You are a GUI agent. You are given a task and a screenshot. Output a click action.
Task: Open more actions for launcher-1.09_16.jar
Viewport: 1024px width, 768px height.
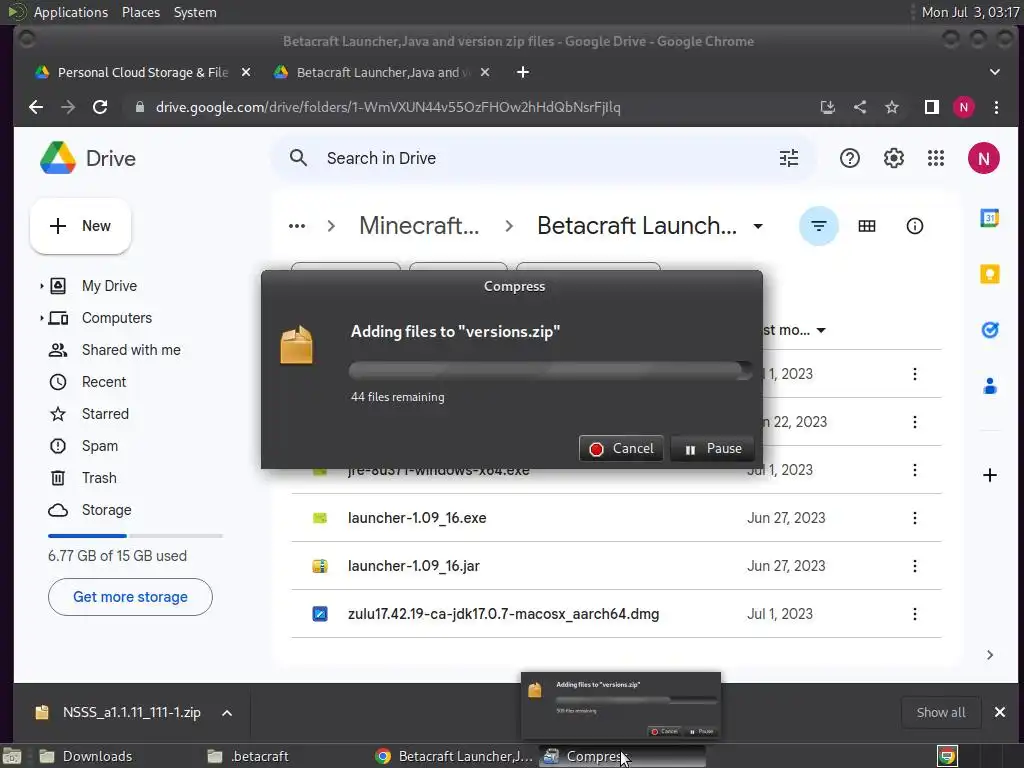pyautogui.click(x=914, y=566)
